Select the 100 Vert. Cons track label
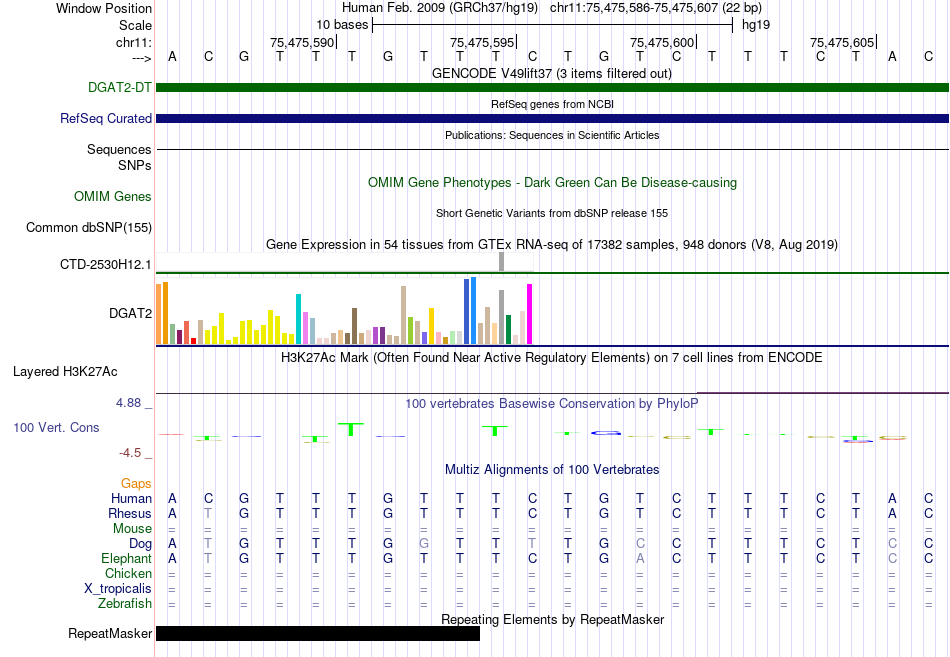 pyautogui.click(x=56, y=427)
